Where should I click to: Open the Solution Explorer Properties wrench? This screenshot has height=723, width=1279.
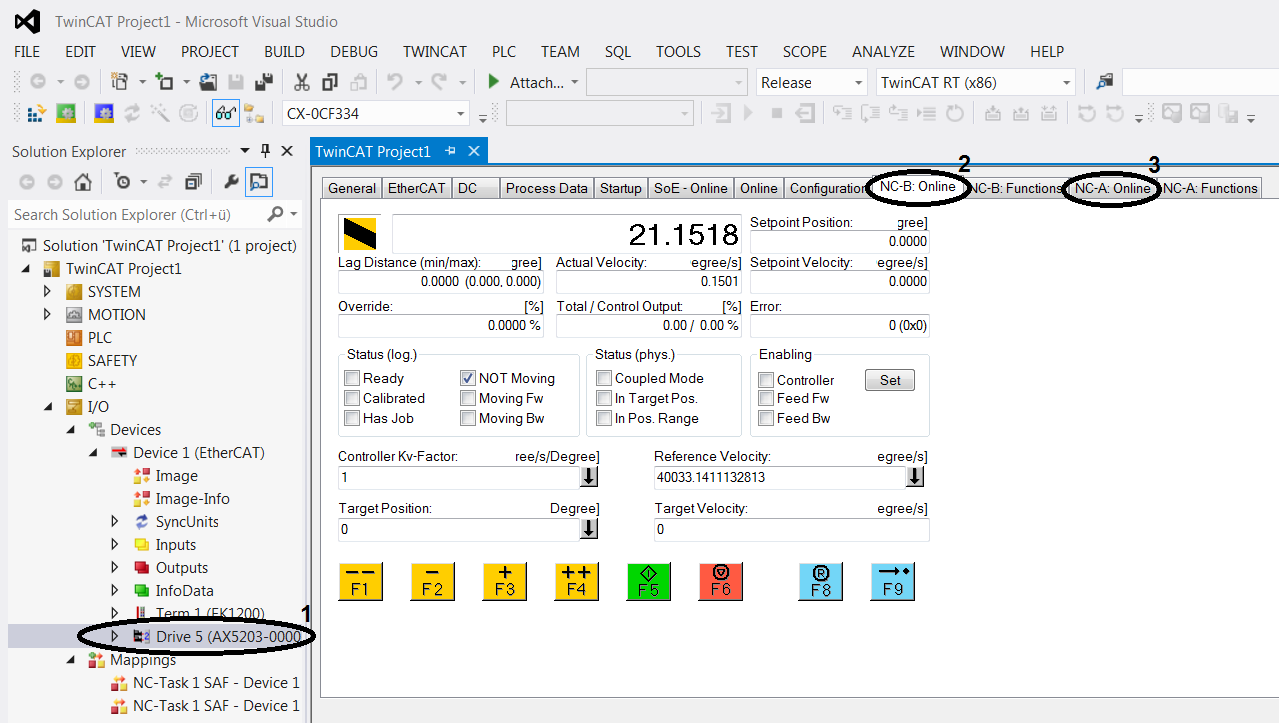(232, 182)
